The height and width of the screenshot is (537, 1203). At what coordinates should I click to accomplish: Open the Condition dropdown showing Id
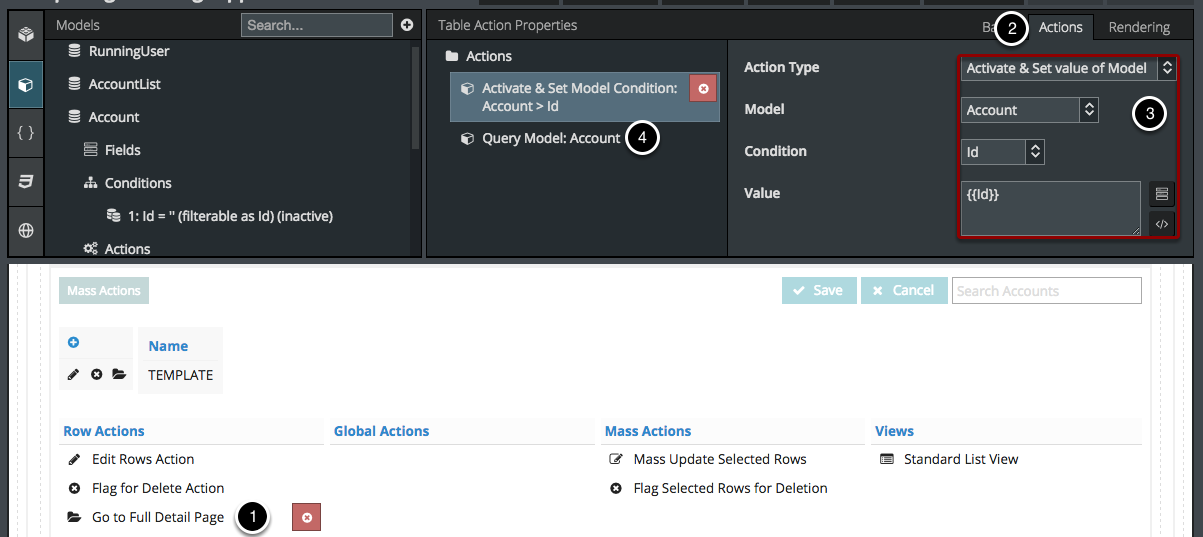click(x=1003, y=152)
